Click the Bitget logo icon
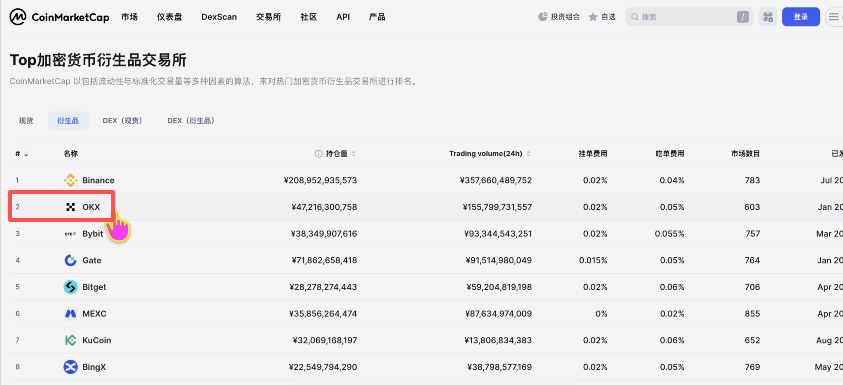 pyautogui.click(x=70, y=287)
